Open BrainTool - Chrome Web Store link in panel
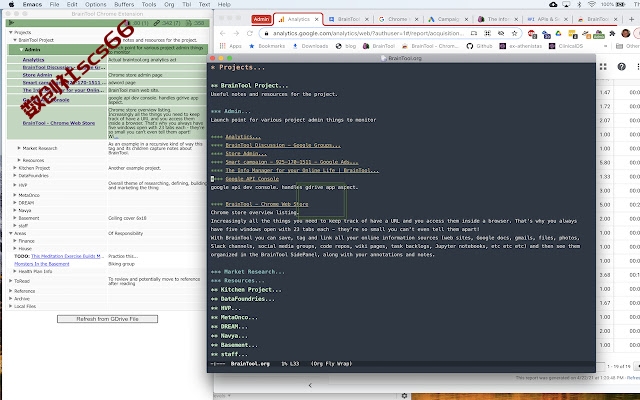Image resolution: width=640 pixels, height=400 pixels. click(x=59, y=123)
